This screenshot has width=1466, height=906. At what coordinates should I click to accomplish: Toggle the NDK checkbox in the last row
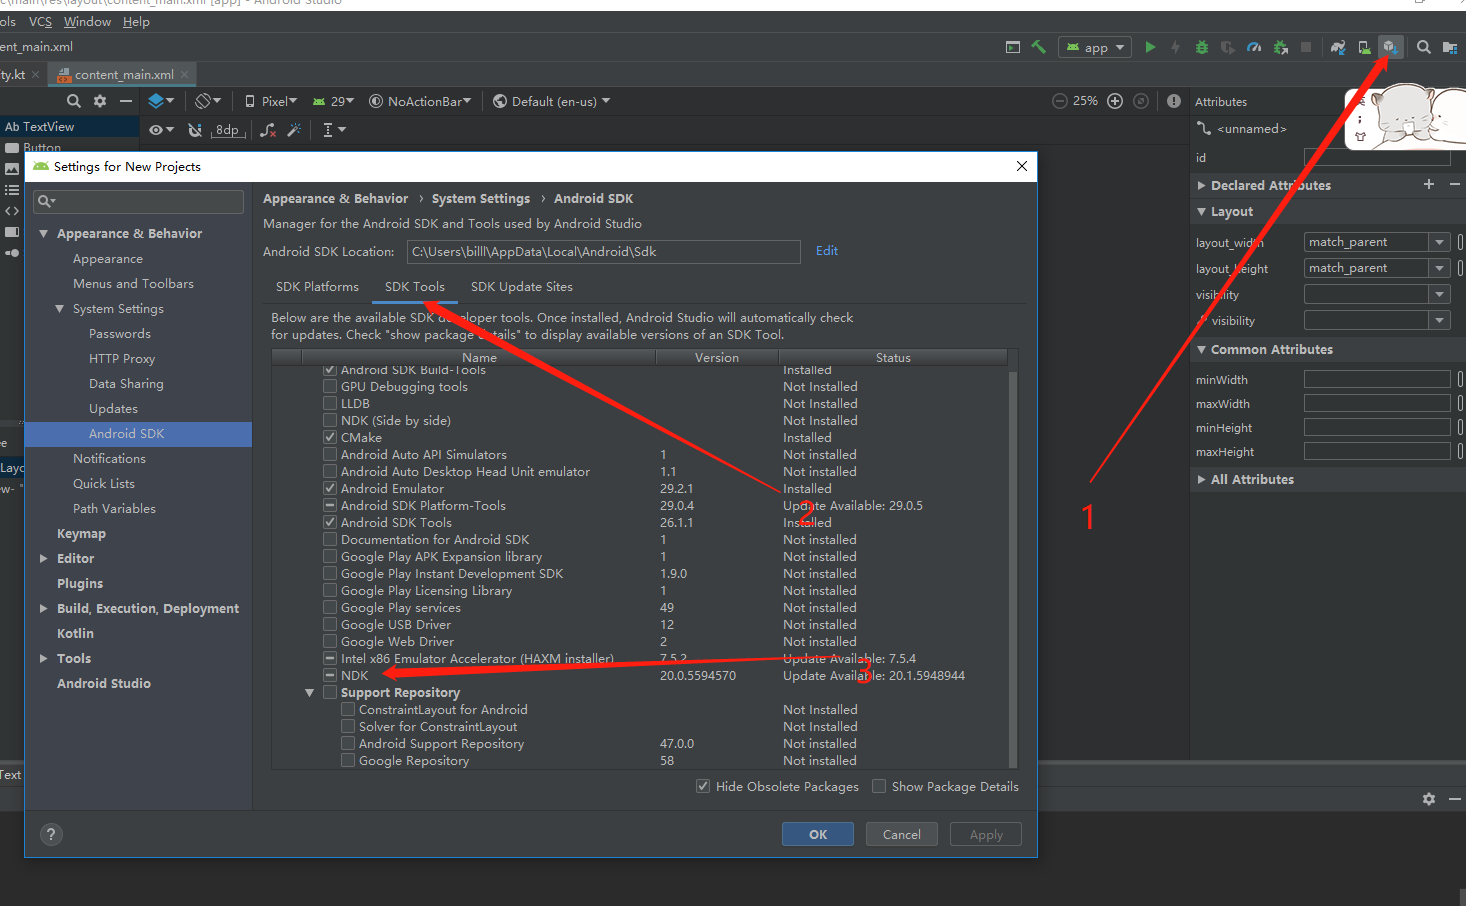[330, 676]
